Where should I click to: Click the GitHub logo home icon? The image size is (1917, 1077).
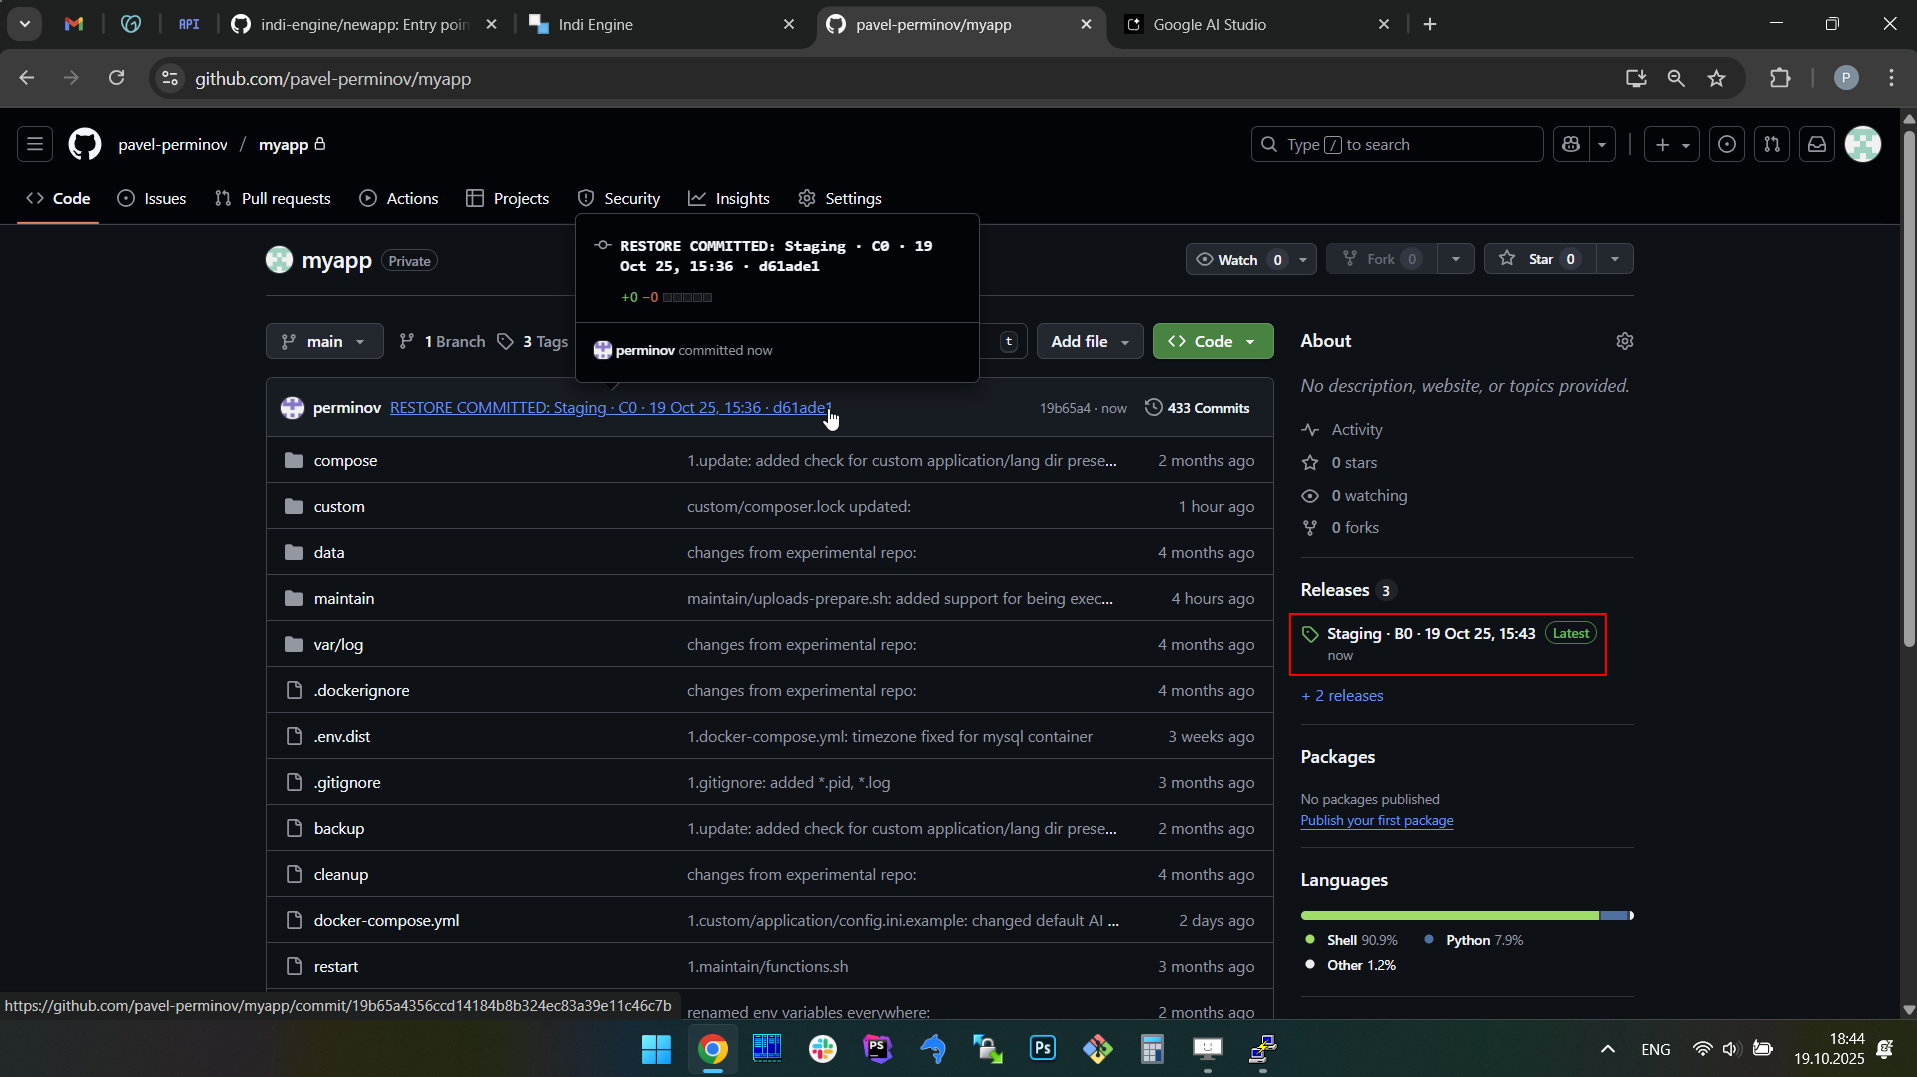pyautogui.click(x=85, y=145)
